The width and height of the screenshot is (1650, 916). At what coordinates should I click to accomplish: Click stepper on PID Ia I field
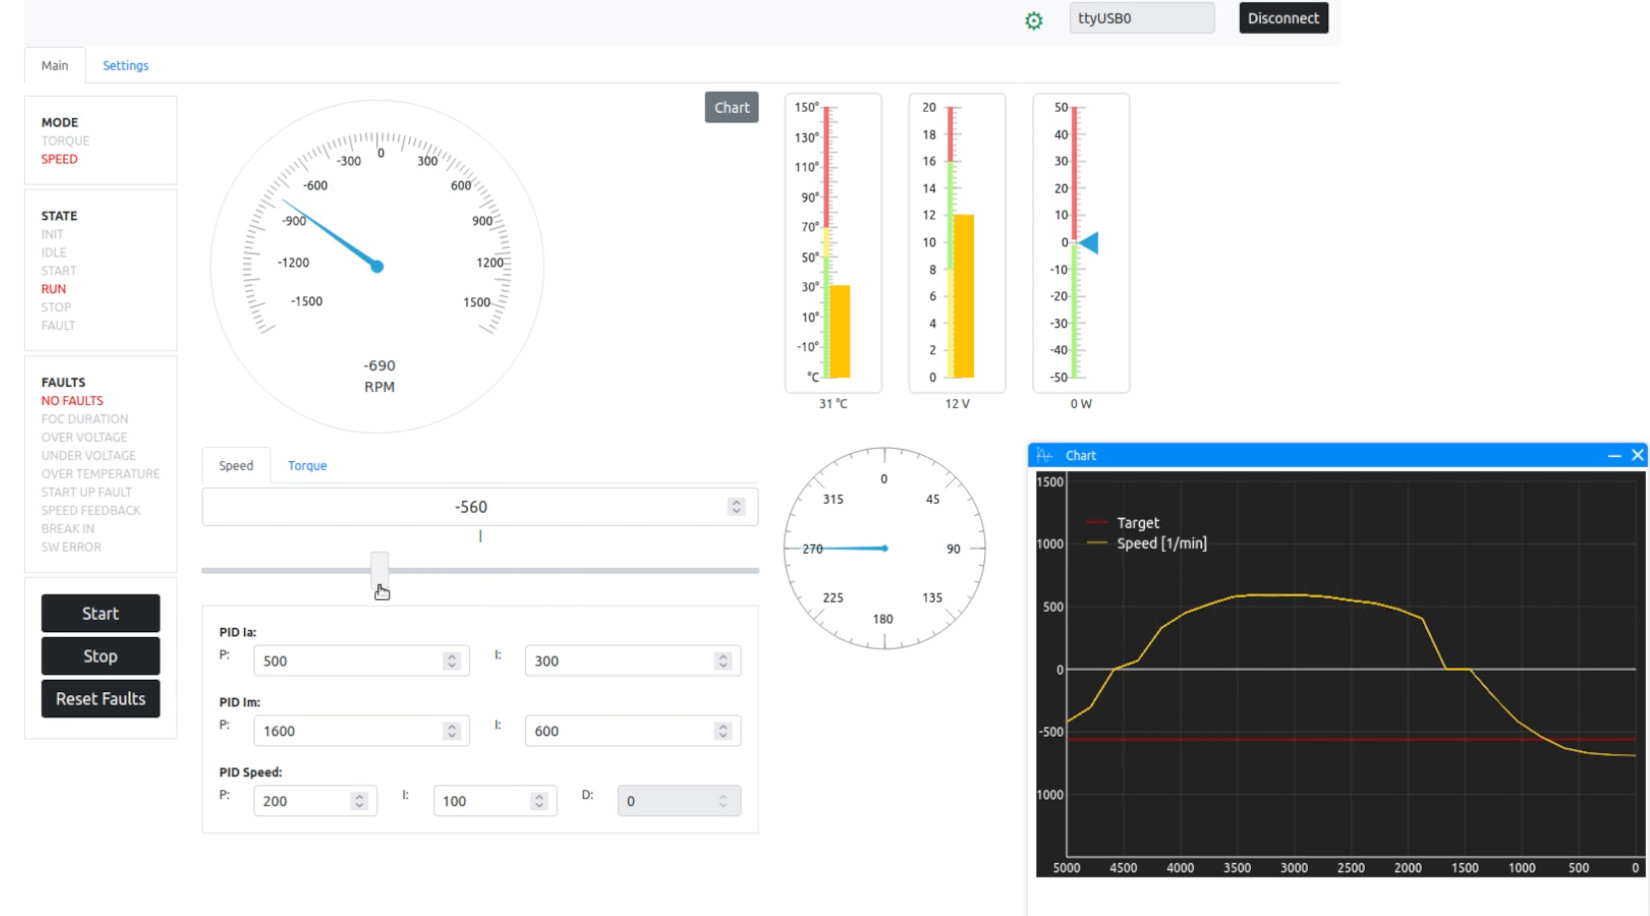[x=723, y=661]
